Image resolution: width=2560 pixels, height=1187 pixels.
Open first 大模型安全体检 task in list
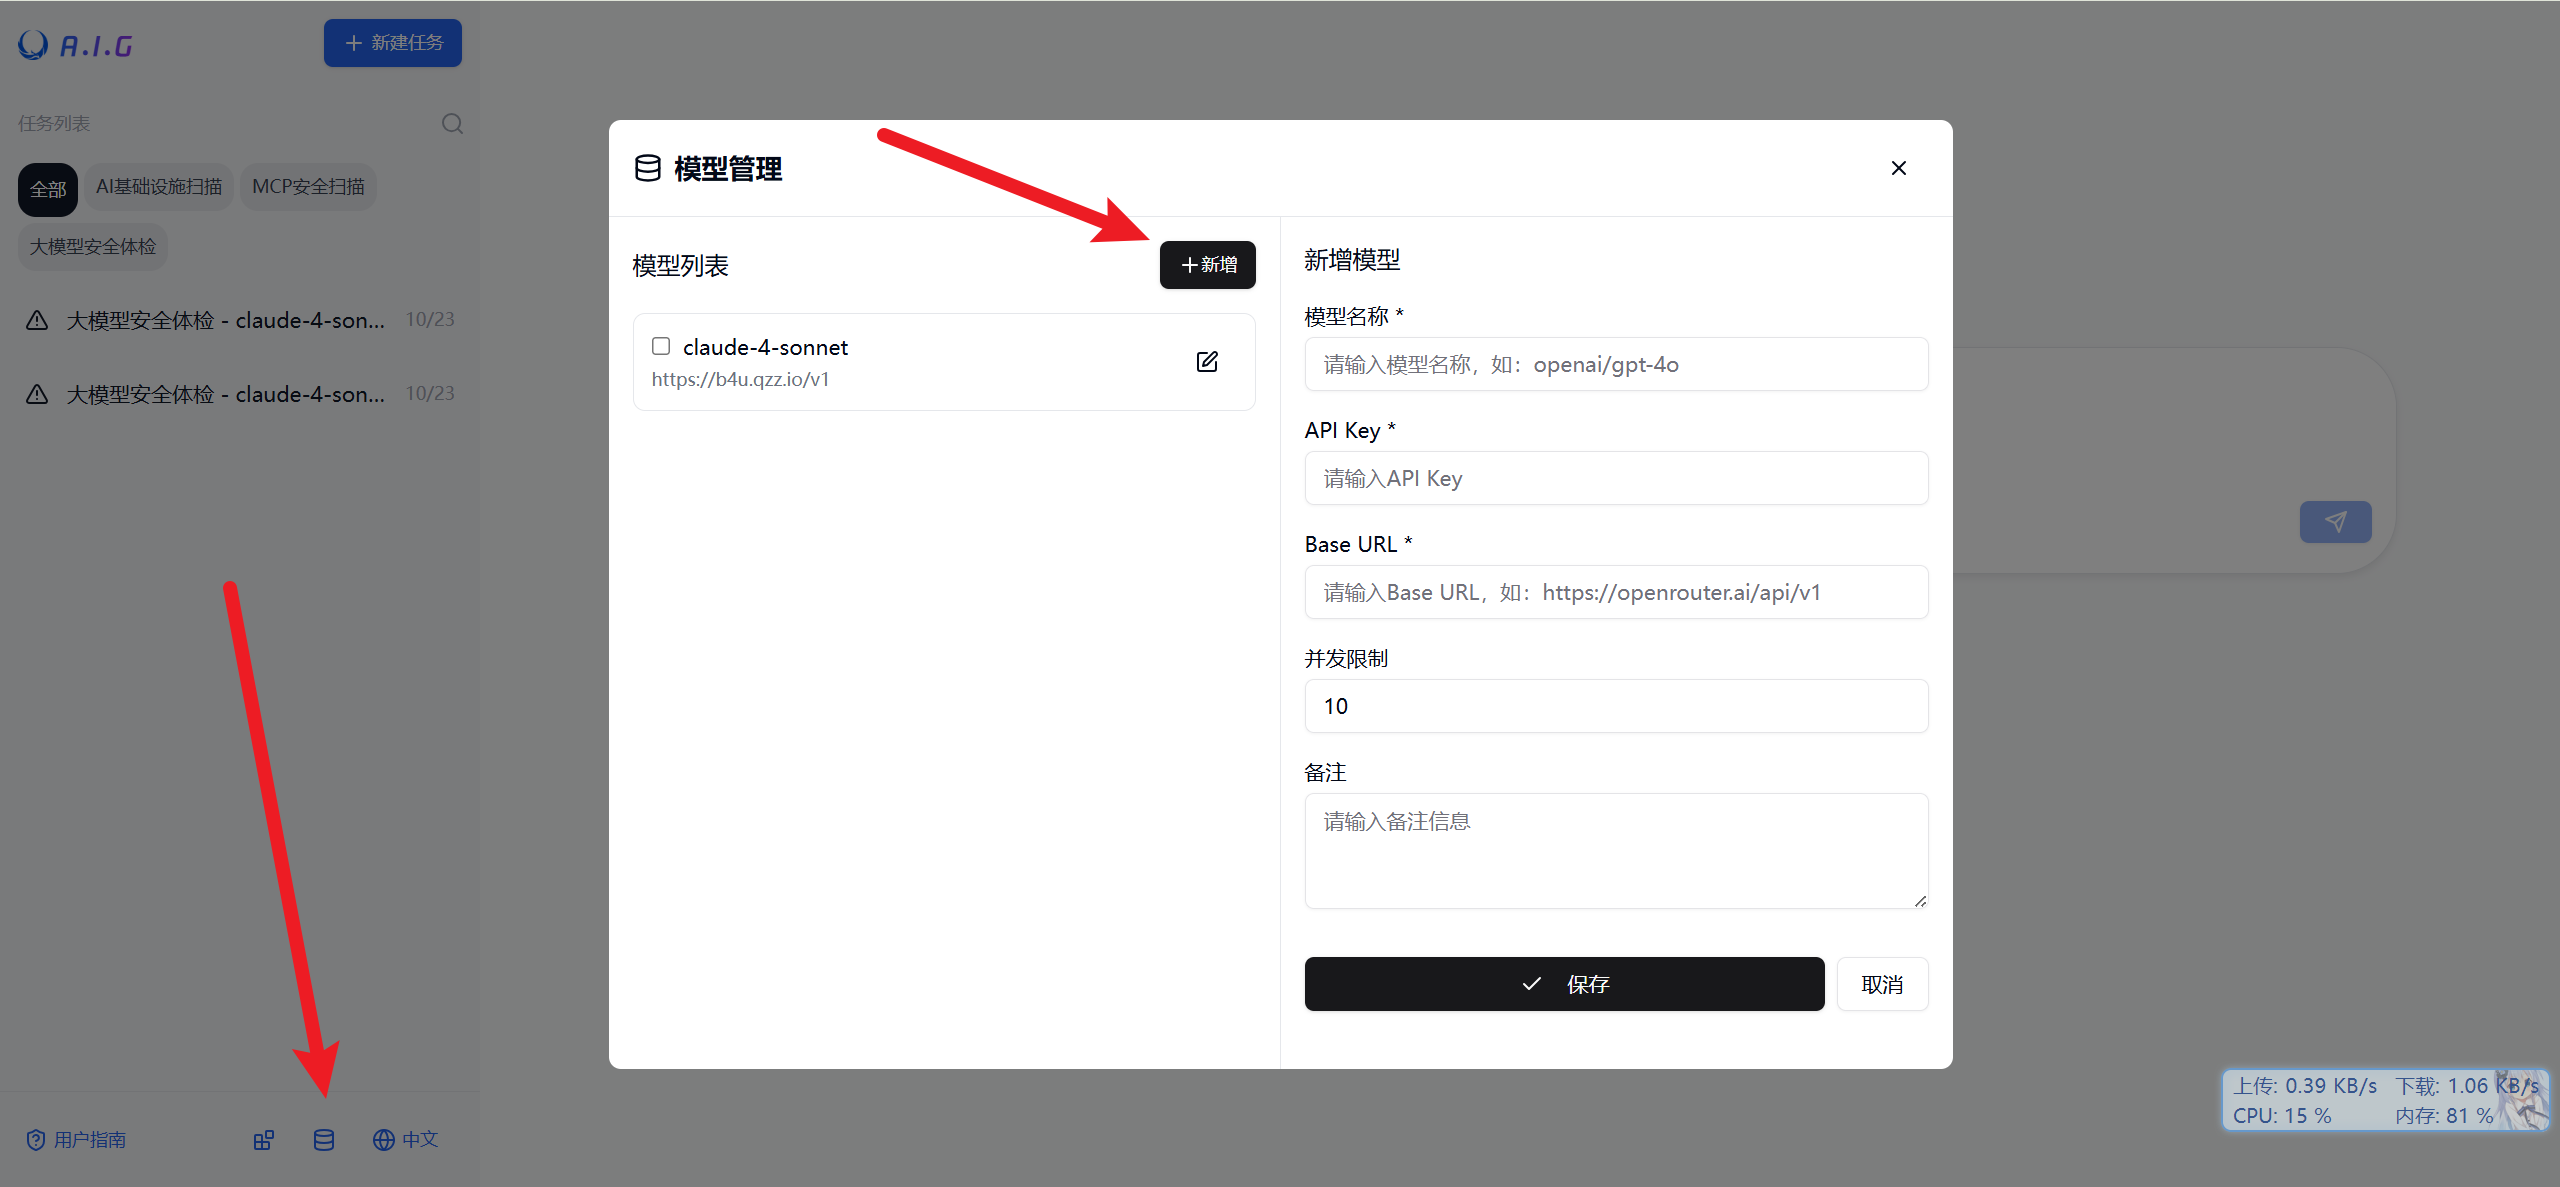click(226, 321)
